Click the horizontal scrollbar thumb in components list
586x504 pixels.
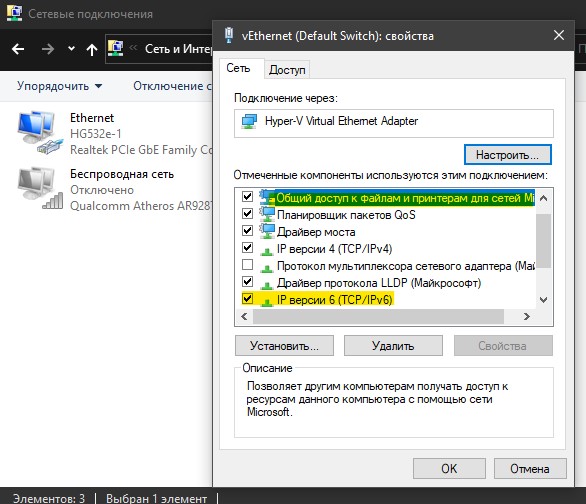click(378, 317)
